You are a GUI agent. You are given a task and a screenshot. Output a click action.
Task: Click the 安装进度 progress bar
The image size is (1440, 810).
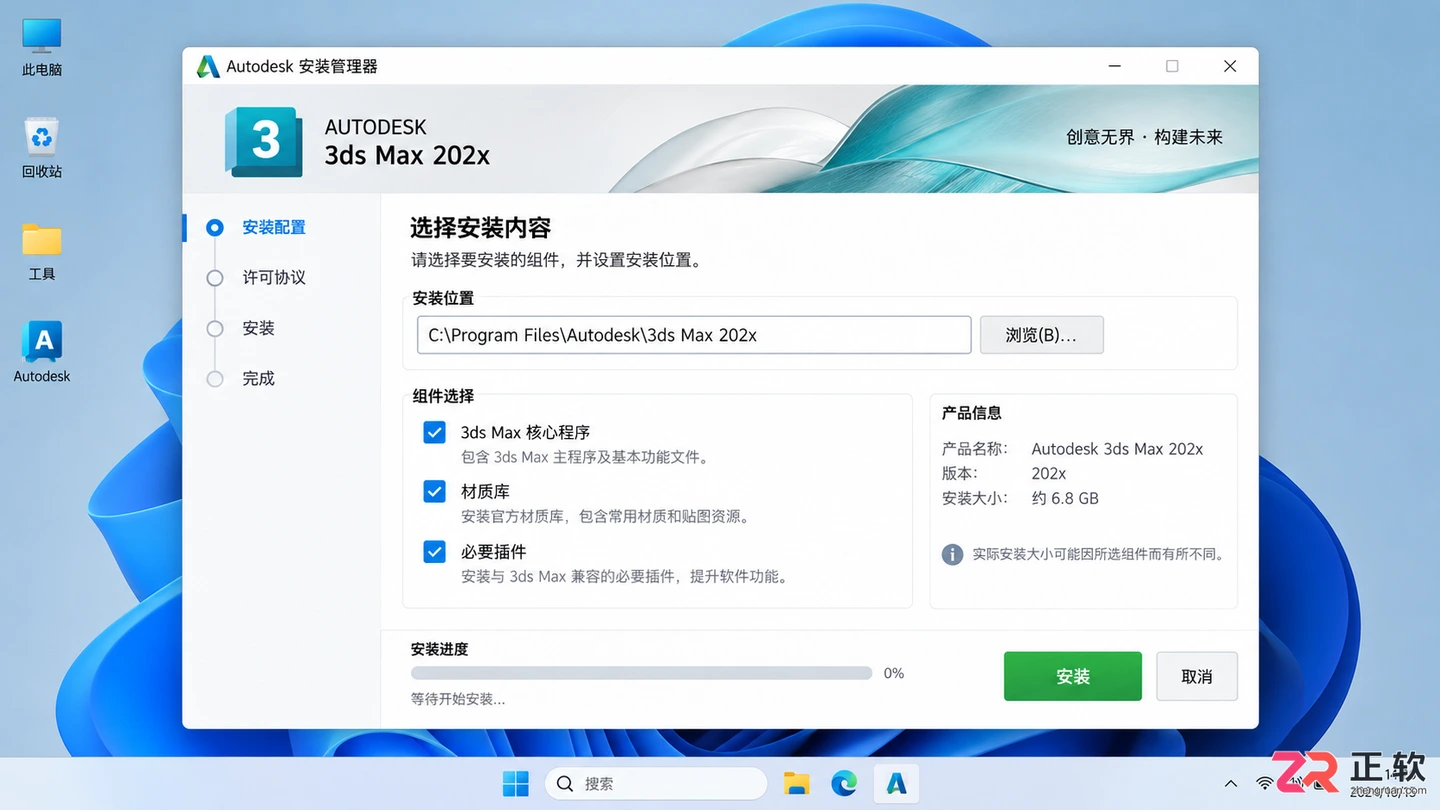(641, 674)
